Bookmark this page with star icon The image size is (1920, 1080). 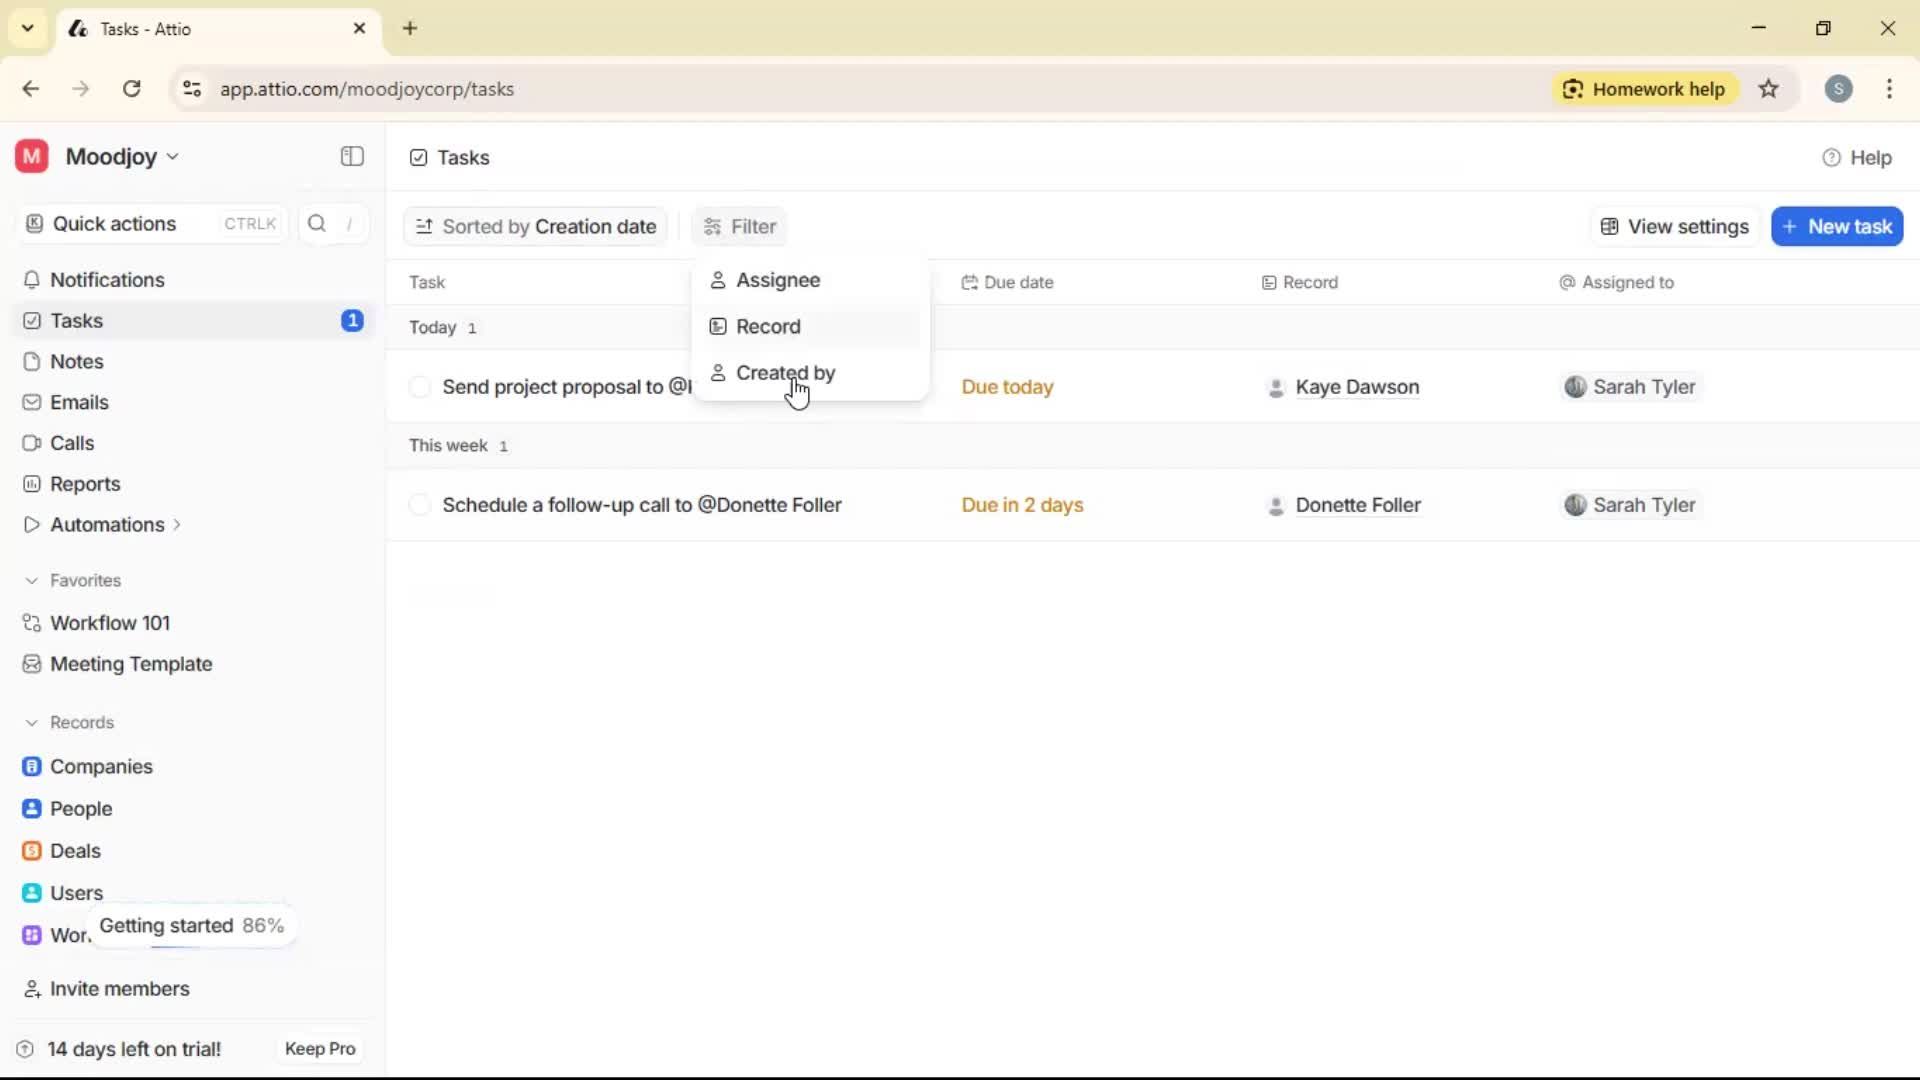(x=1769, y=89)
